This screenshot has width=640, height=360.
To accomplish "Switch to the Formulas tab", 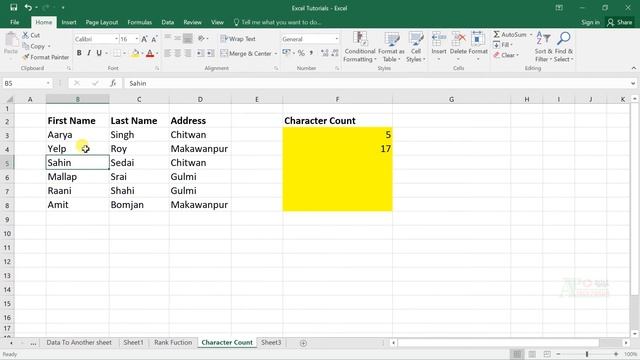I will coord(140,22).
